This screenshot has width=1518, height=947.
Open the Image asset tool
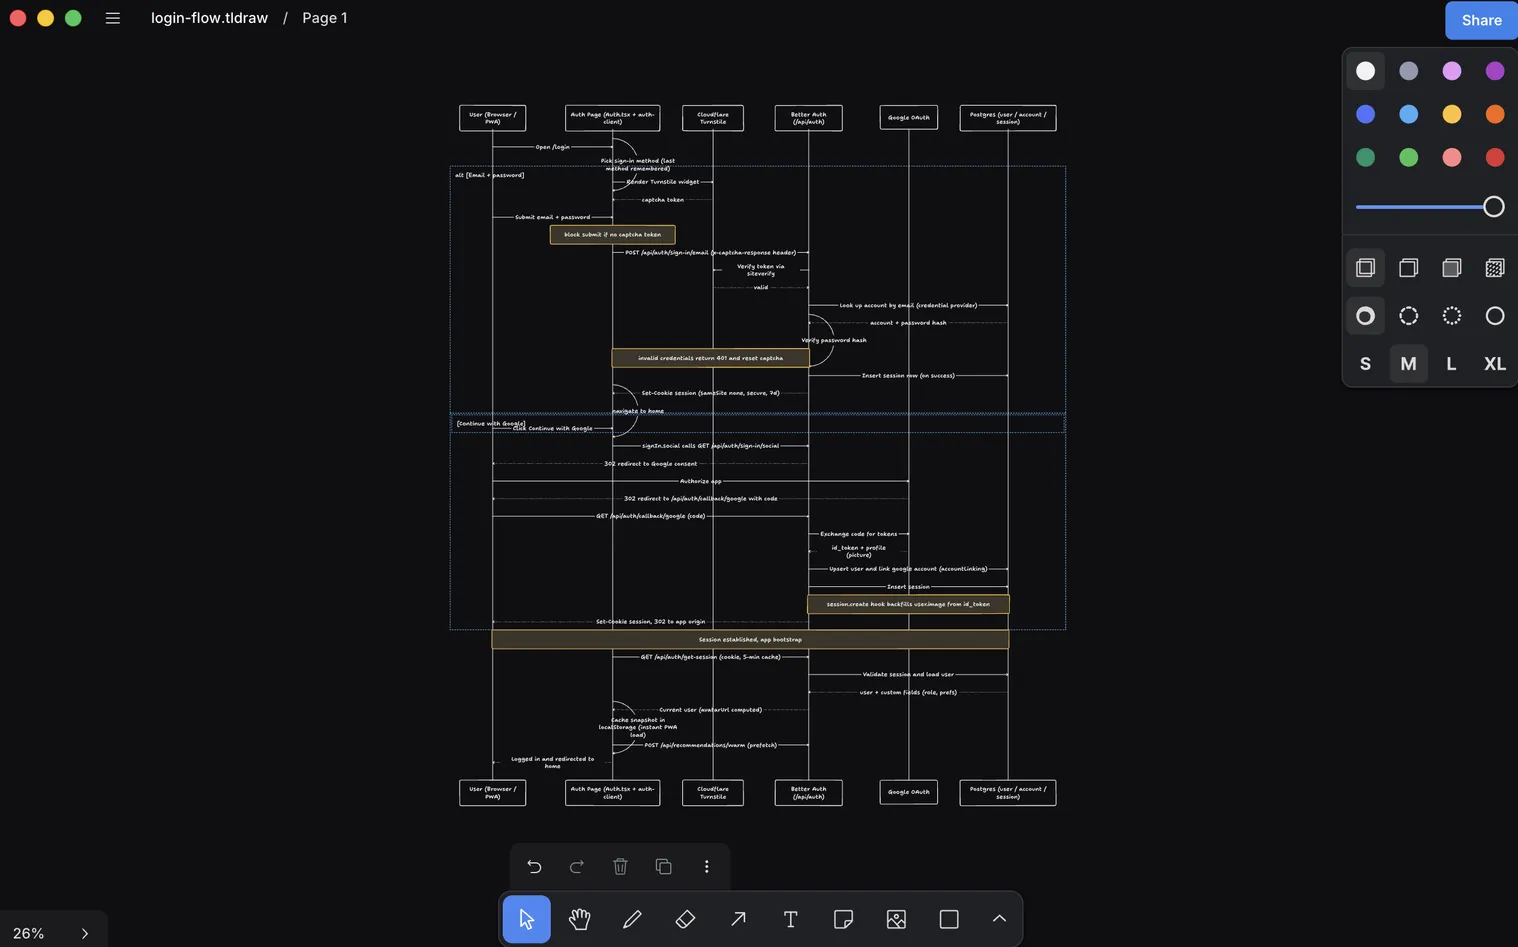click(x=897, y=919)
